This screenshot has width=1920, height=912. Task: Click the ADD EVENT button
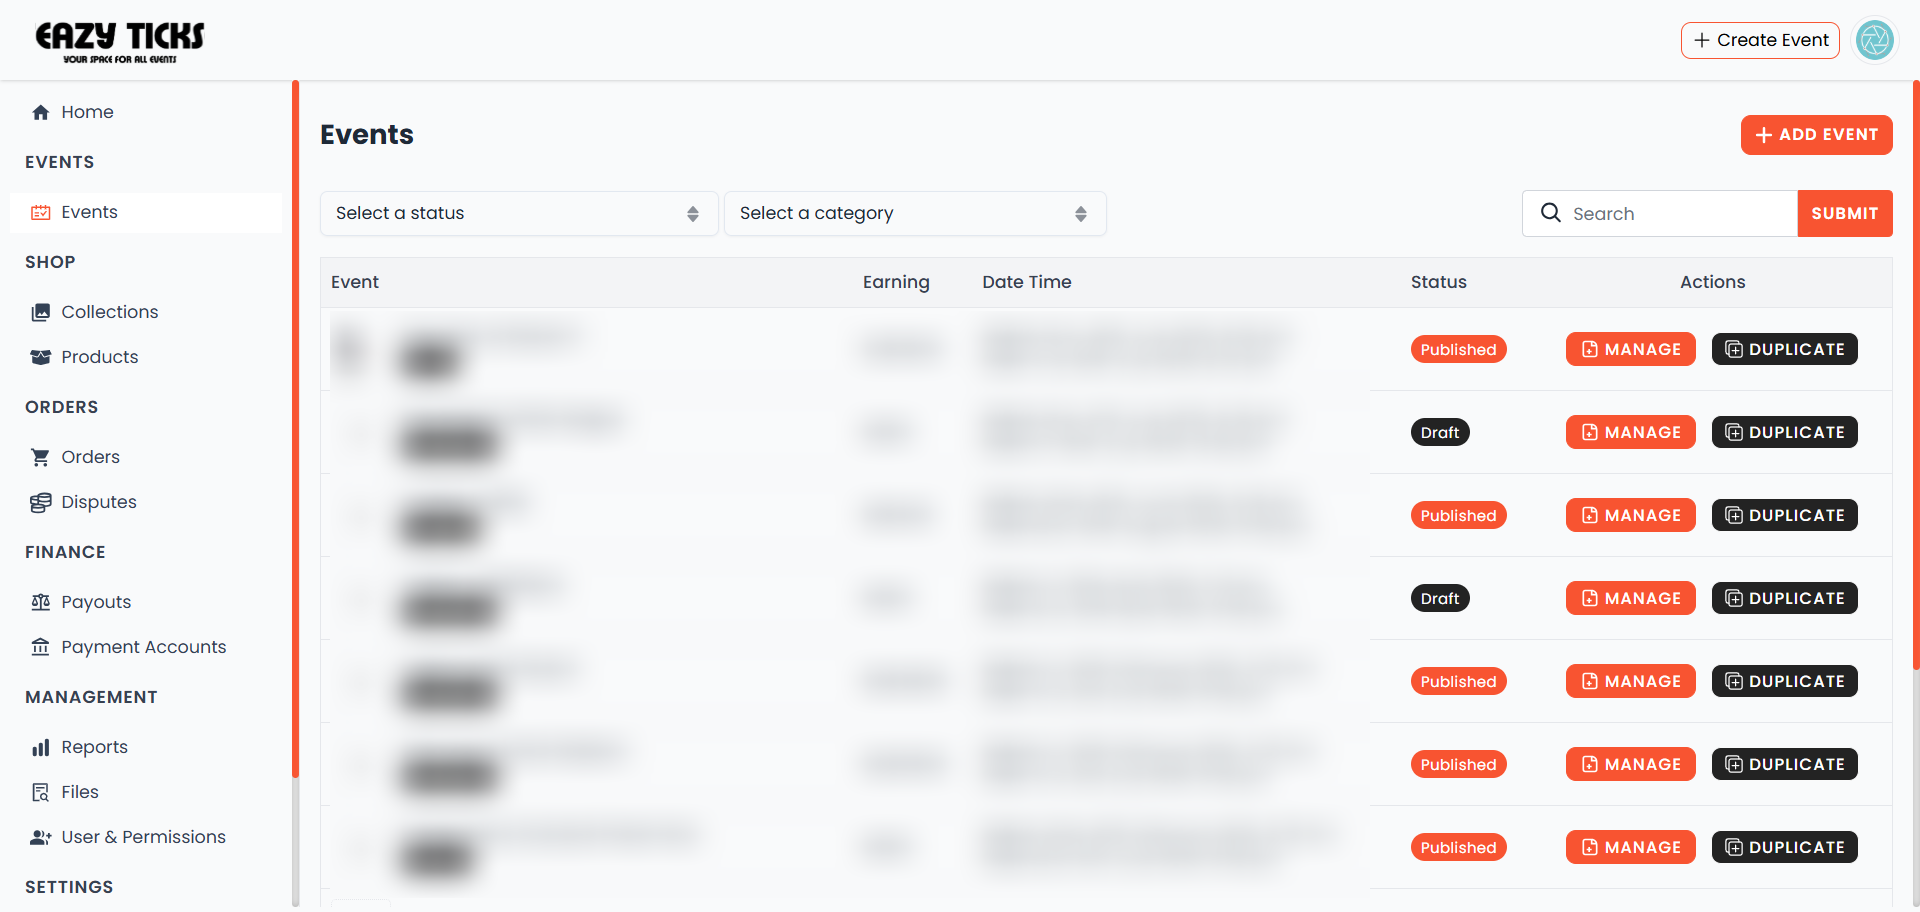tap(1816, 135)
